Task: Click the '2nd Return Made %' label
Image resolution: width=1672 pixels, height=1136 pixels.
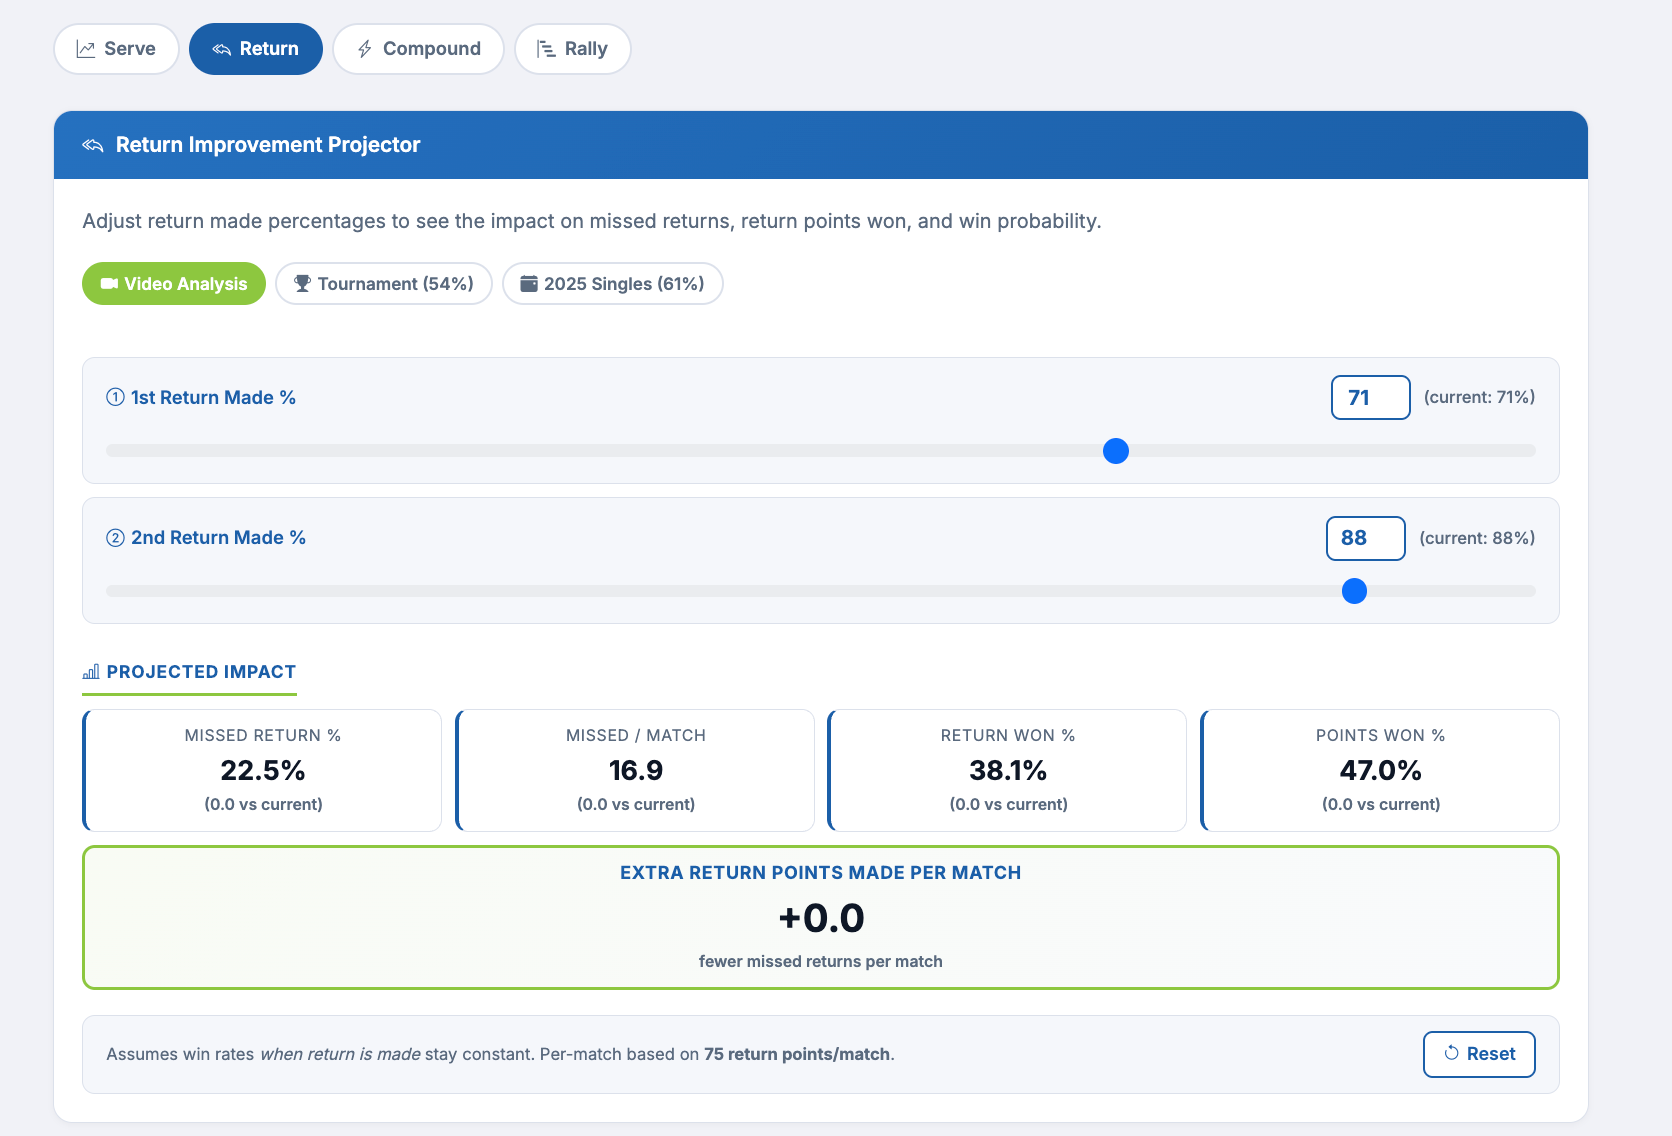Action: pos(218,538)
